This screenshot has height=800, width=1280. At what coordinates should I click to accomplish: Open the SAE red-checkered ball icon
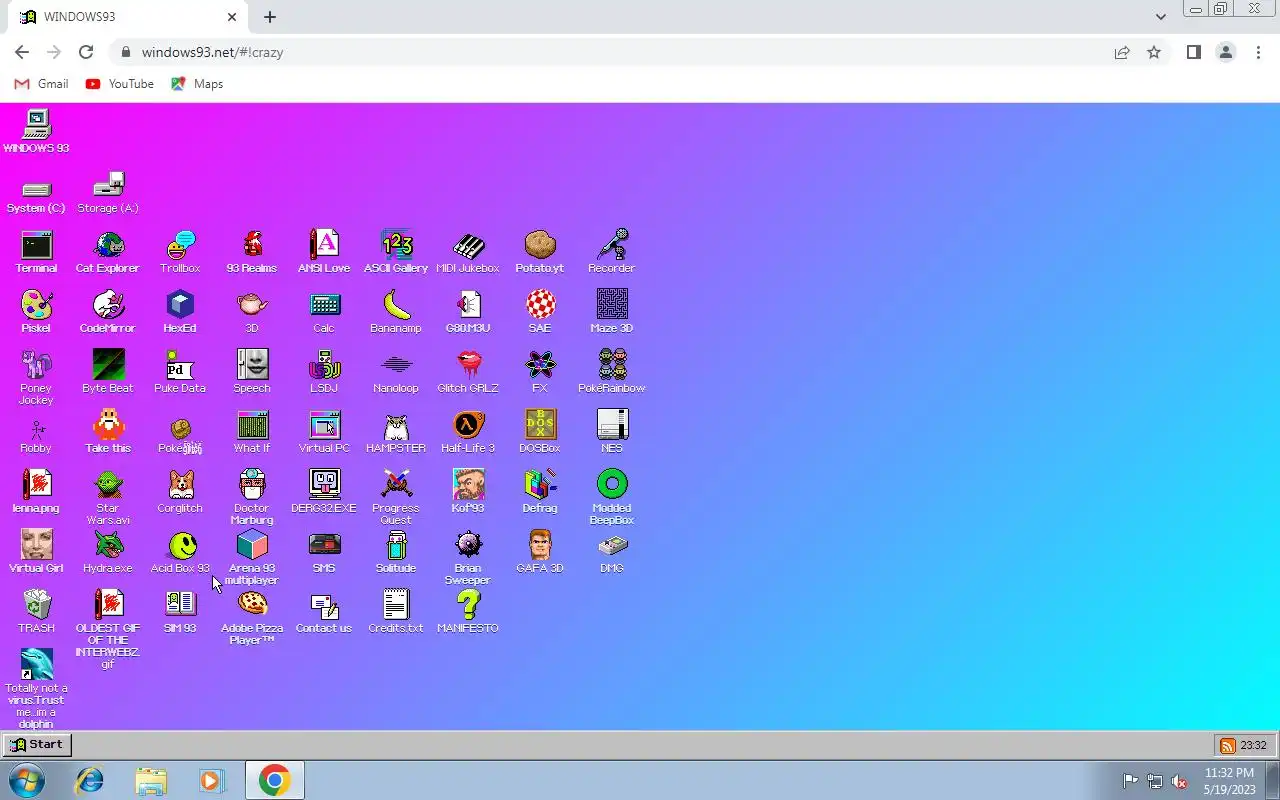coord(540,311)
